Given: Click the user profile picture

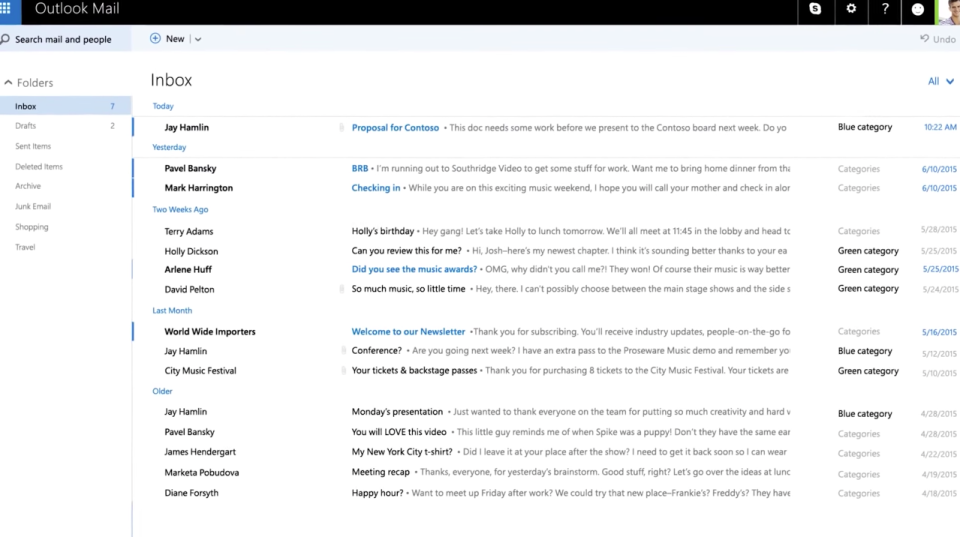Looking at the screenshot, I should click(949, 11).
